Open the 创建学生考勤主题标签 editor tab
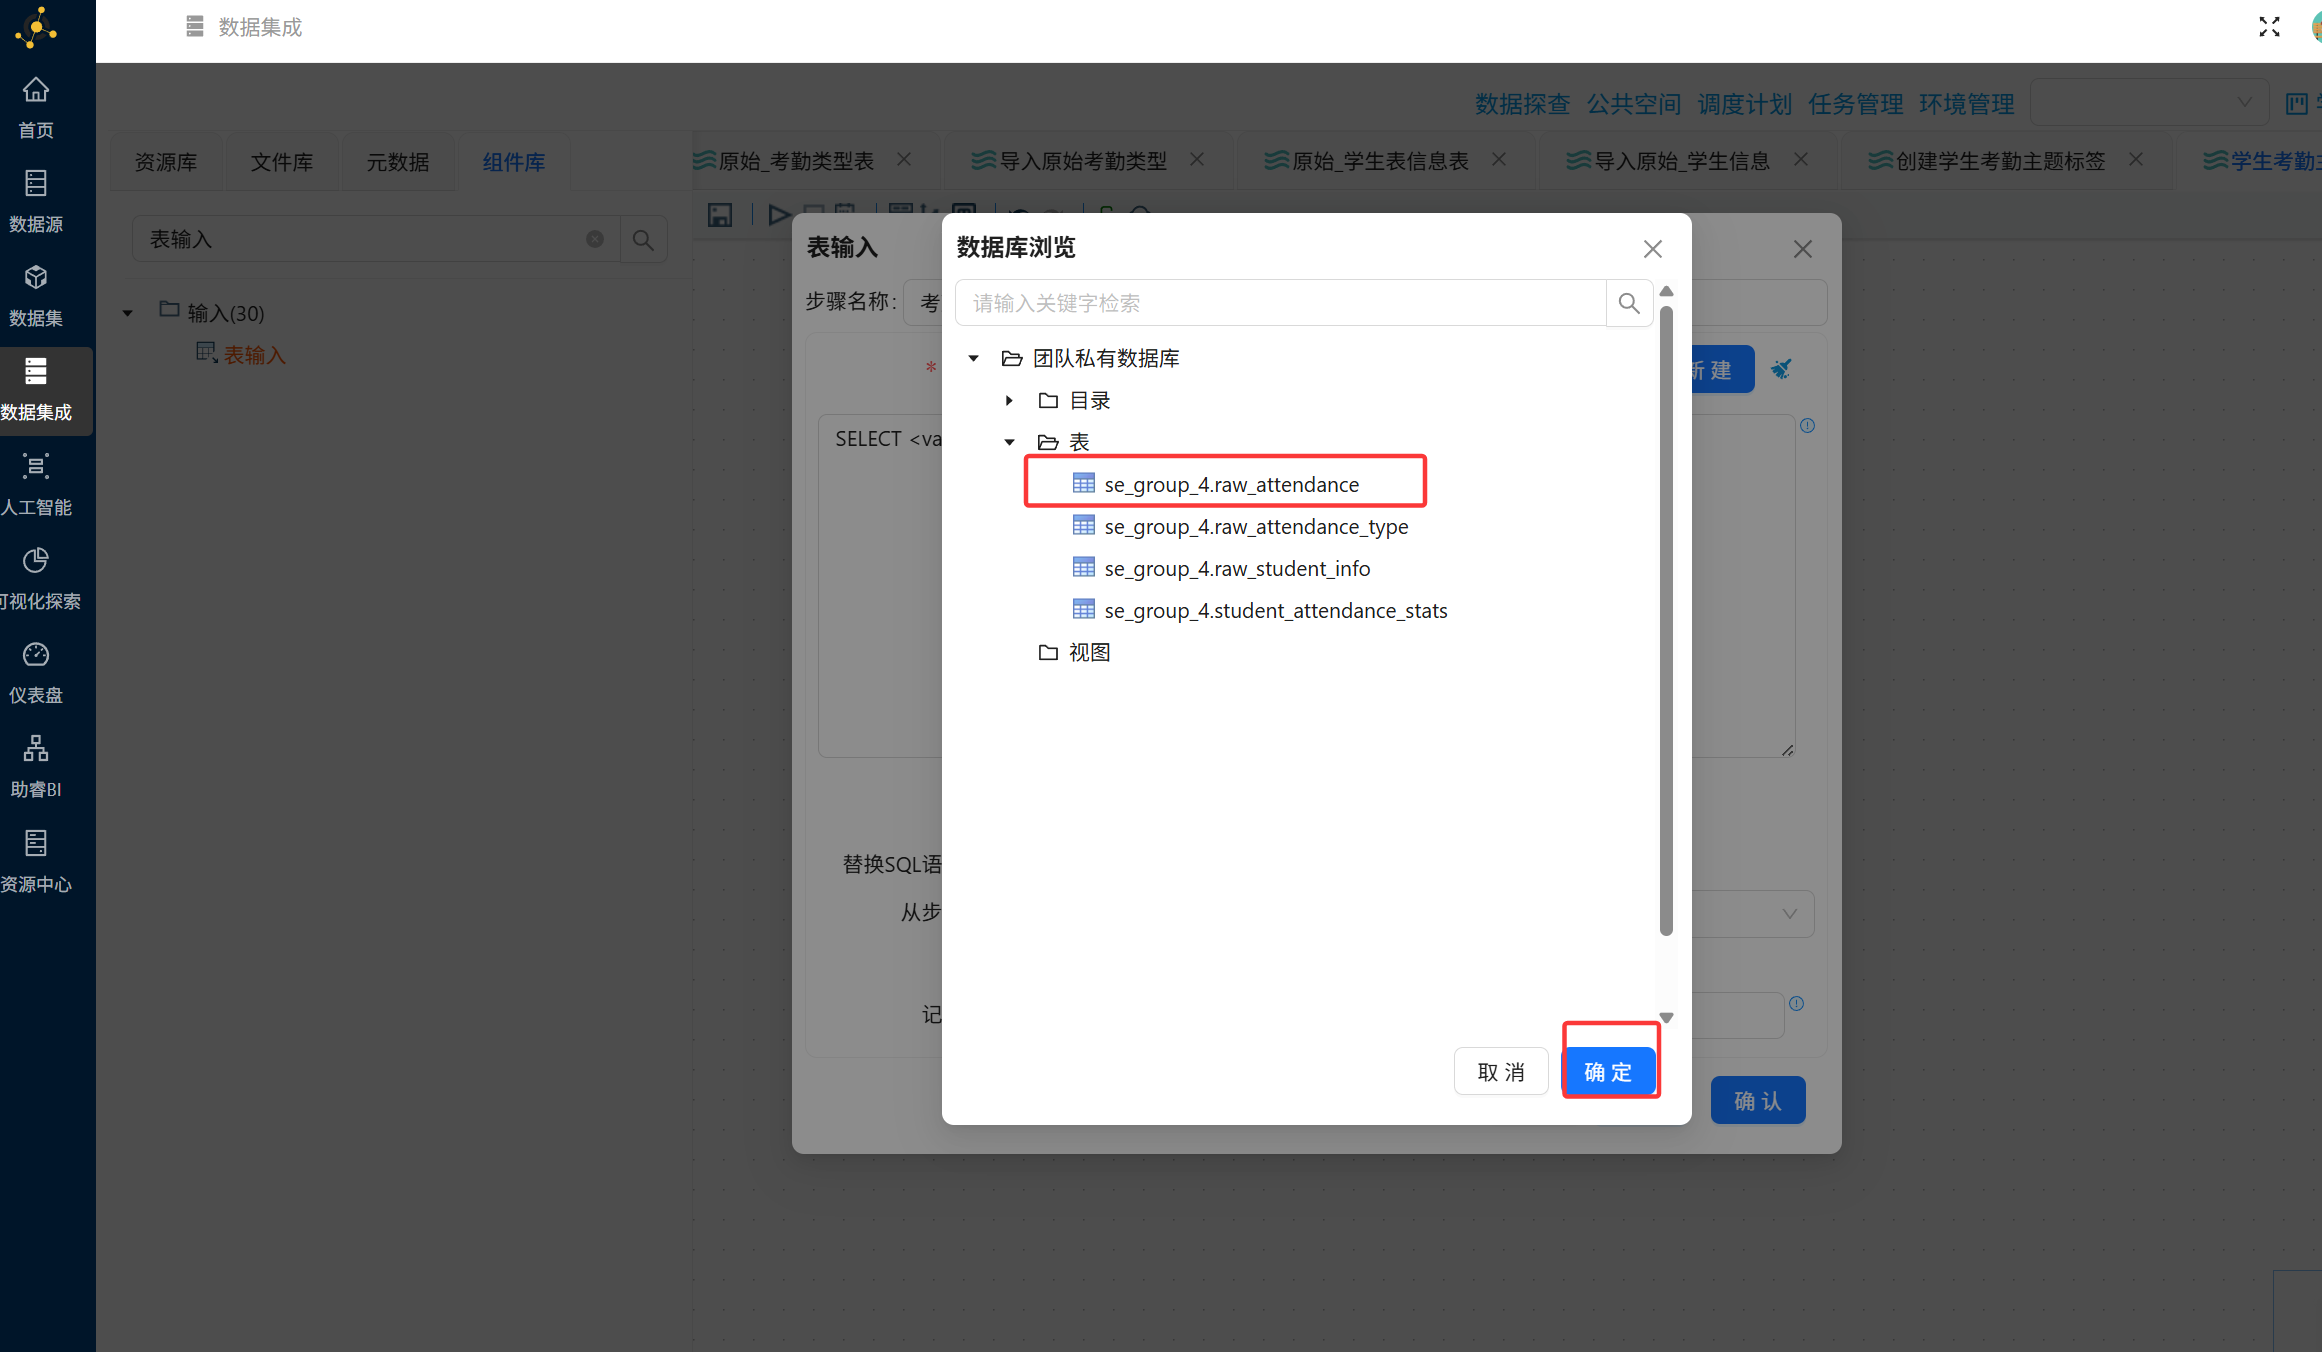This screenshot has width=2322, height=1352. pos(2000,161)
